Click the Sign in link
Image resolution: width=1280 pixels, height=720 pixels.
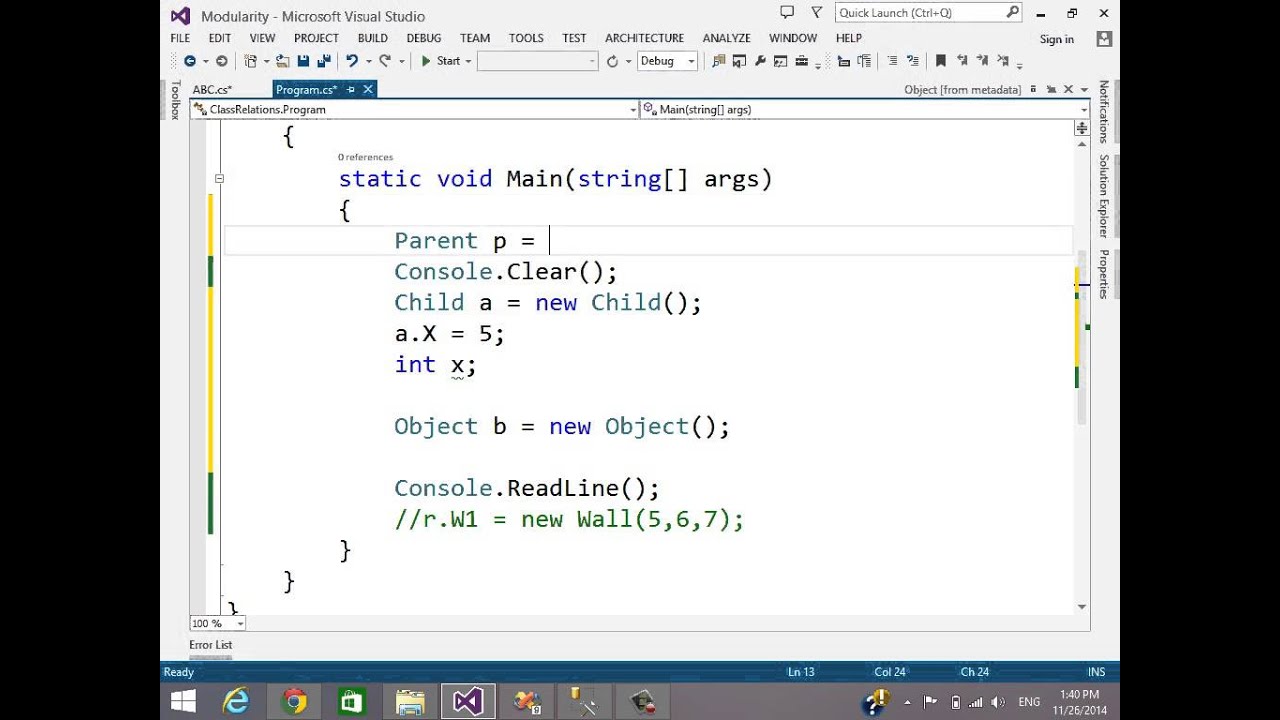point(1057,39)
